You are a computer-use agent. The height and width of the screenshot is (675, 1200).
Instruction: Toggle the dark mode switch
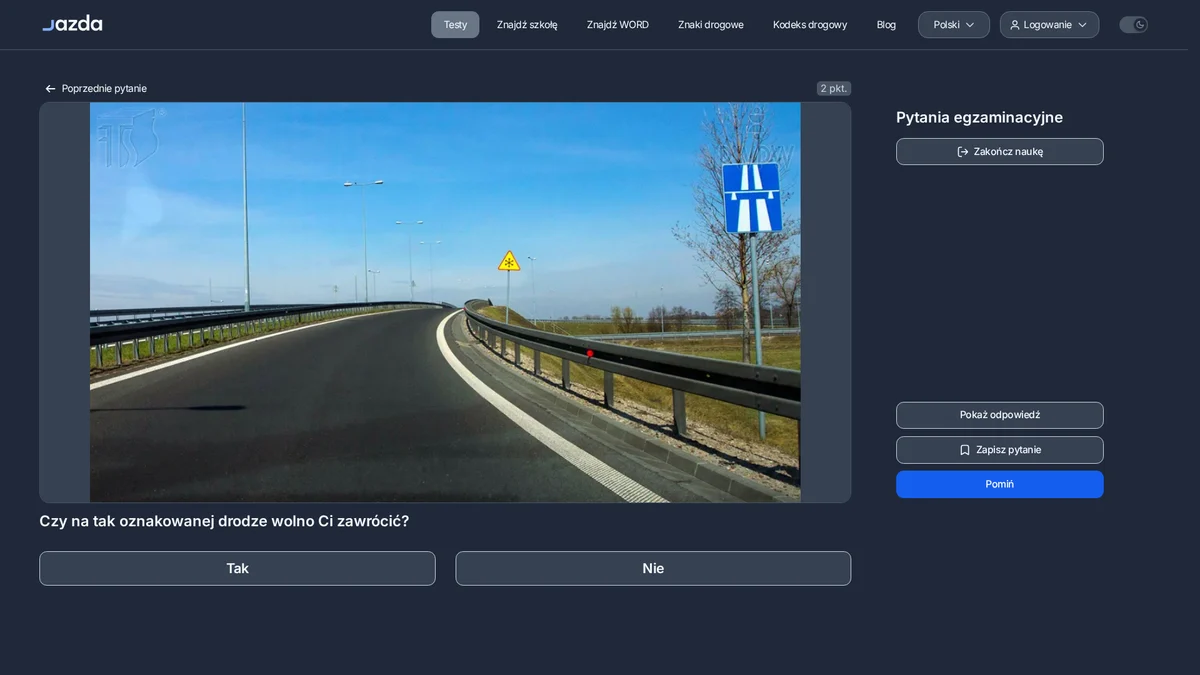coord(1133,25)
